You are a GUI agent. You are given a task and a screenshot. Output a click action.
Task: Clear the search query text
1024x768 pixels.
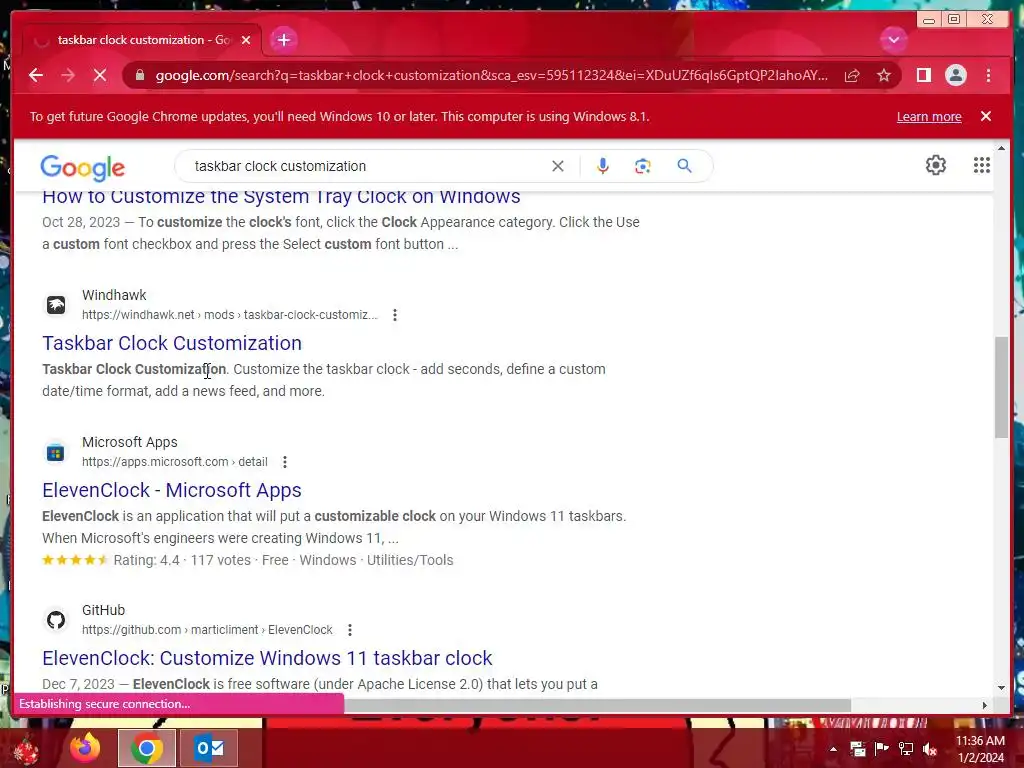tap(558, 166)
